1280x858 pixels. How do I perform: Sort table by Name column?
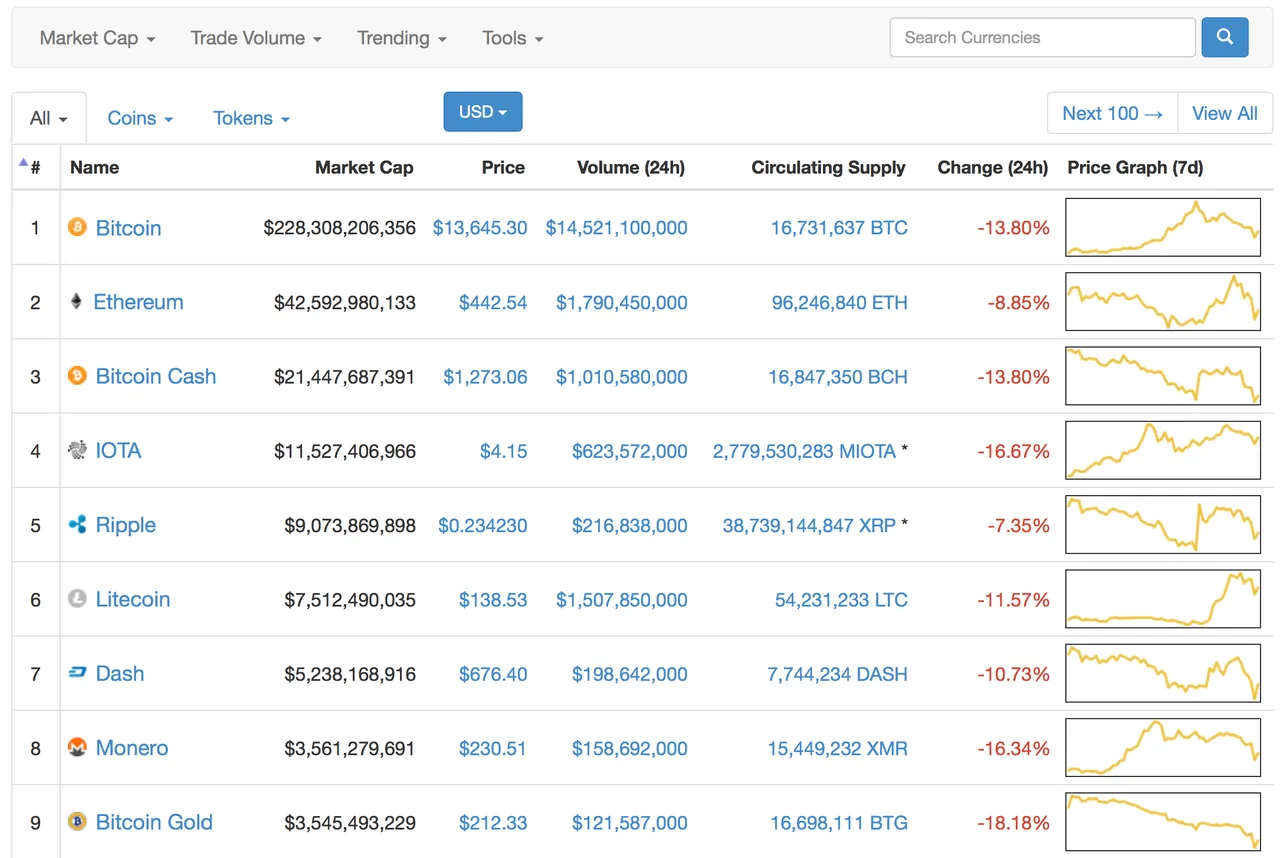pos(94,167)
